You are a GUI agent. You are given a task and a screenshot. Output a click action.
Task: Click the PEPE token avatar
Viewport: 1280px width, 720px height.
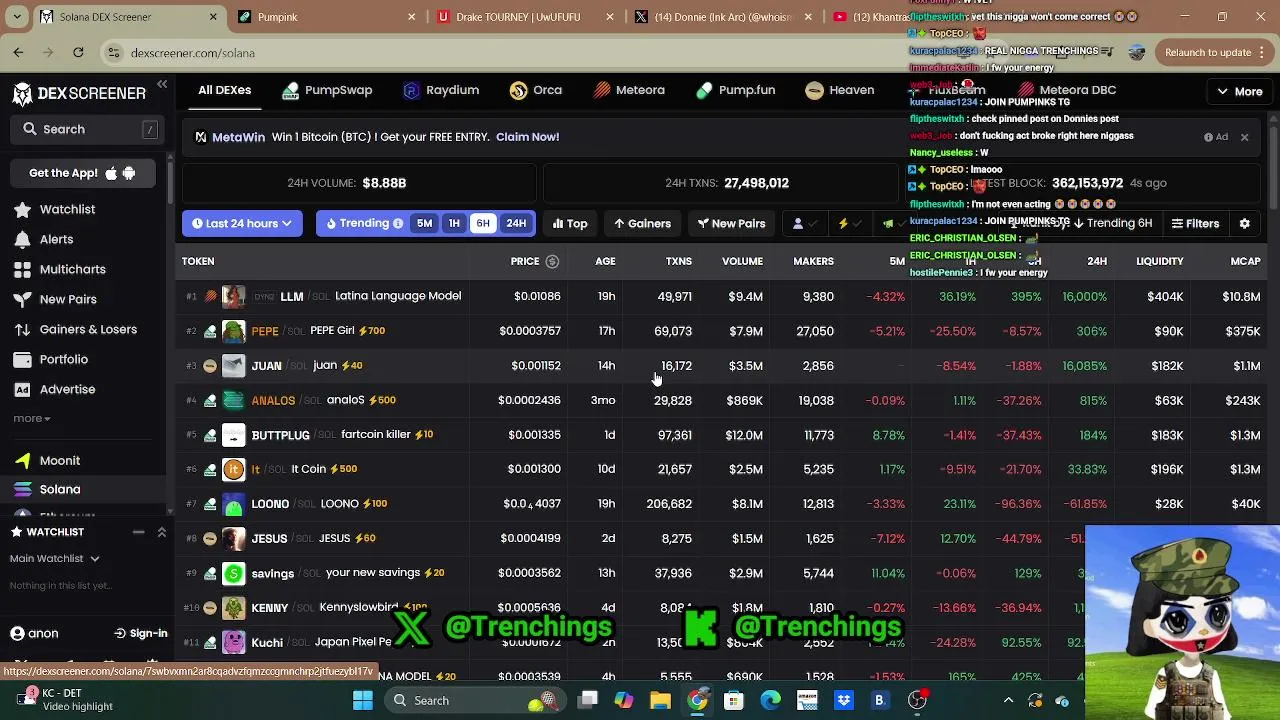(x=233, y=331)
